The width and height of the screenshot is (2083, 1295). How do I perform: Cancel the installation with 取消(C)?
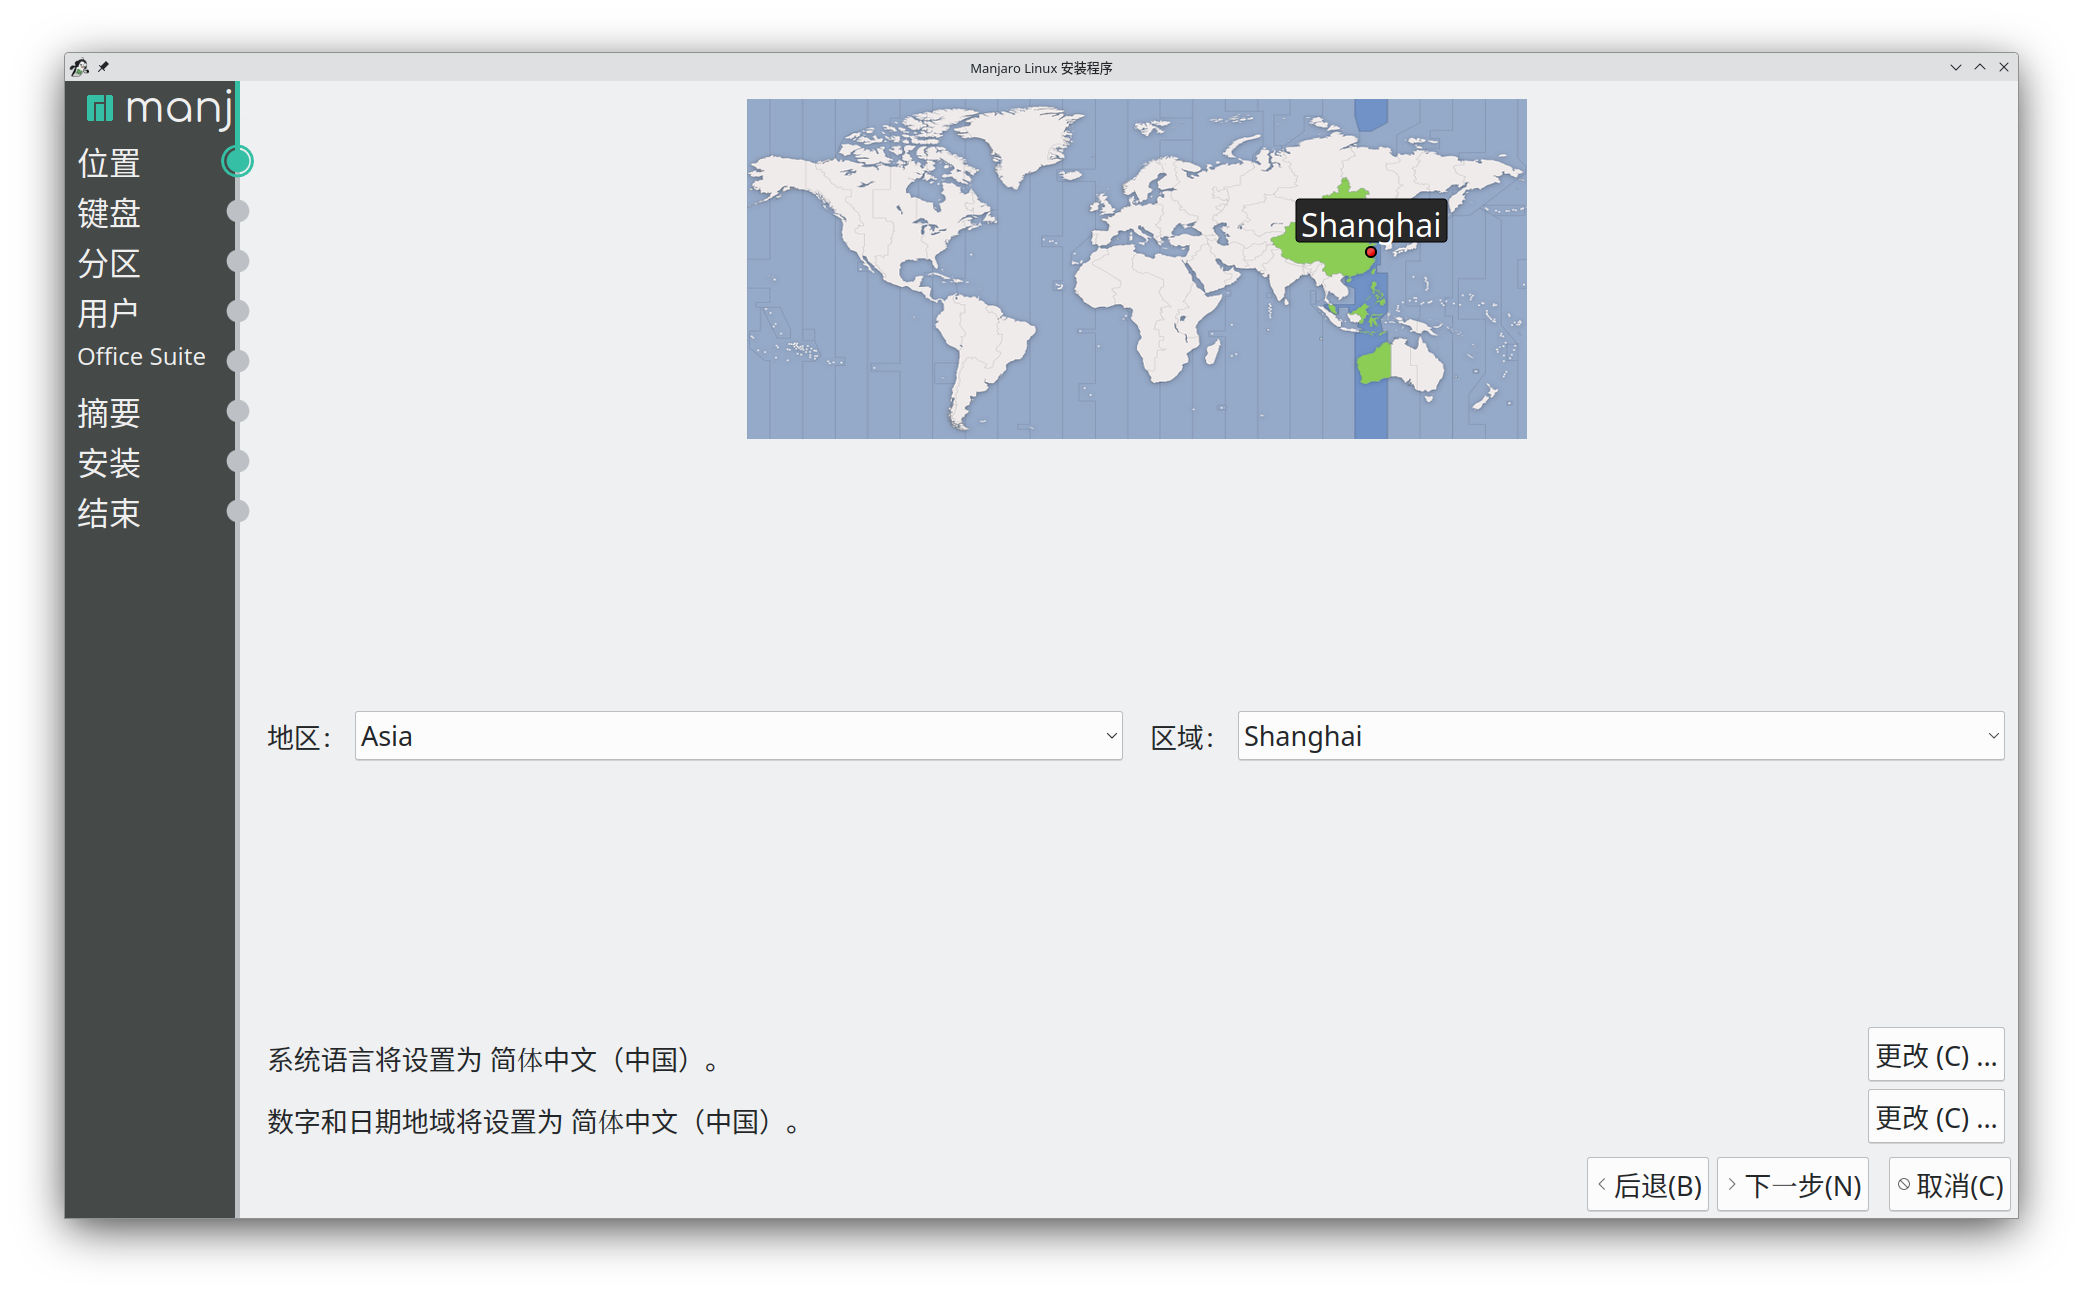coord(1949,1185)
